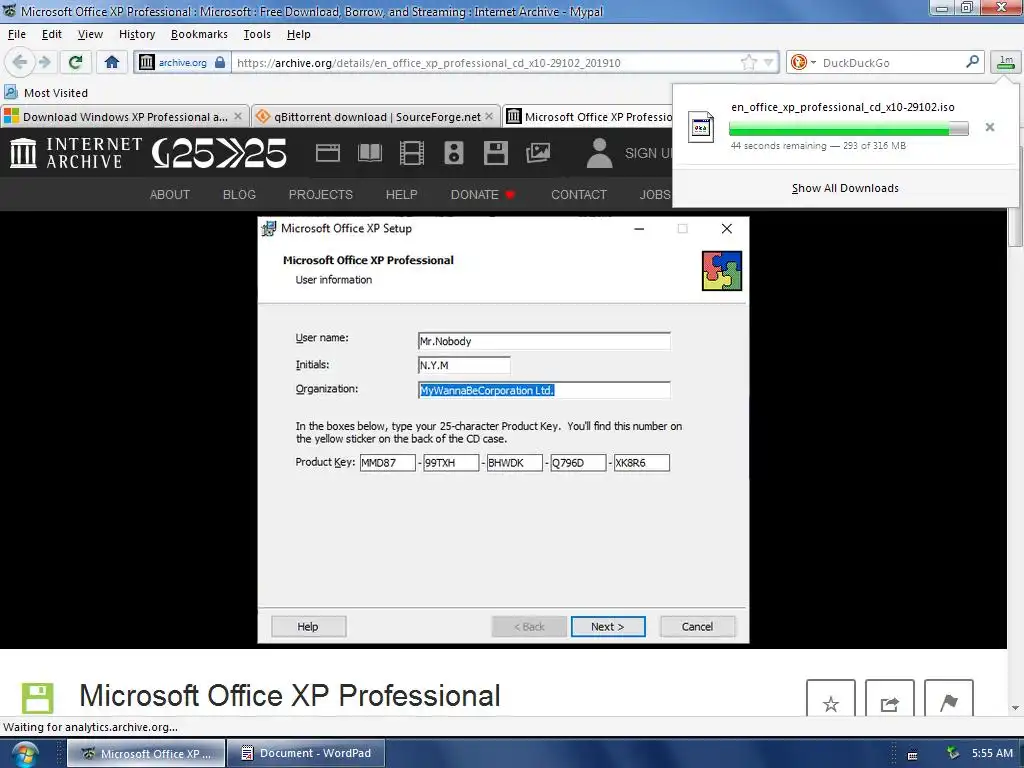Click the CONTACT navigation link
1024x768 pixels.
click(x=579, y=195)
